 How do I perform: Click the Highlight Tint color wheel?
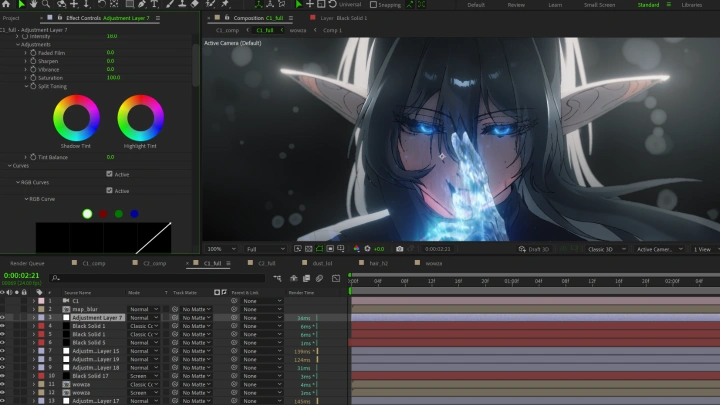pos(141,118)
